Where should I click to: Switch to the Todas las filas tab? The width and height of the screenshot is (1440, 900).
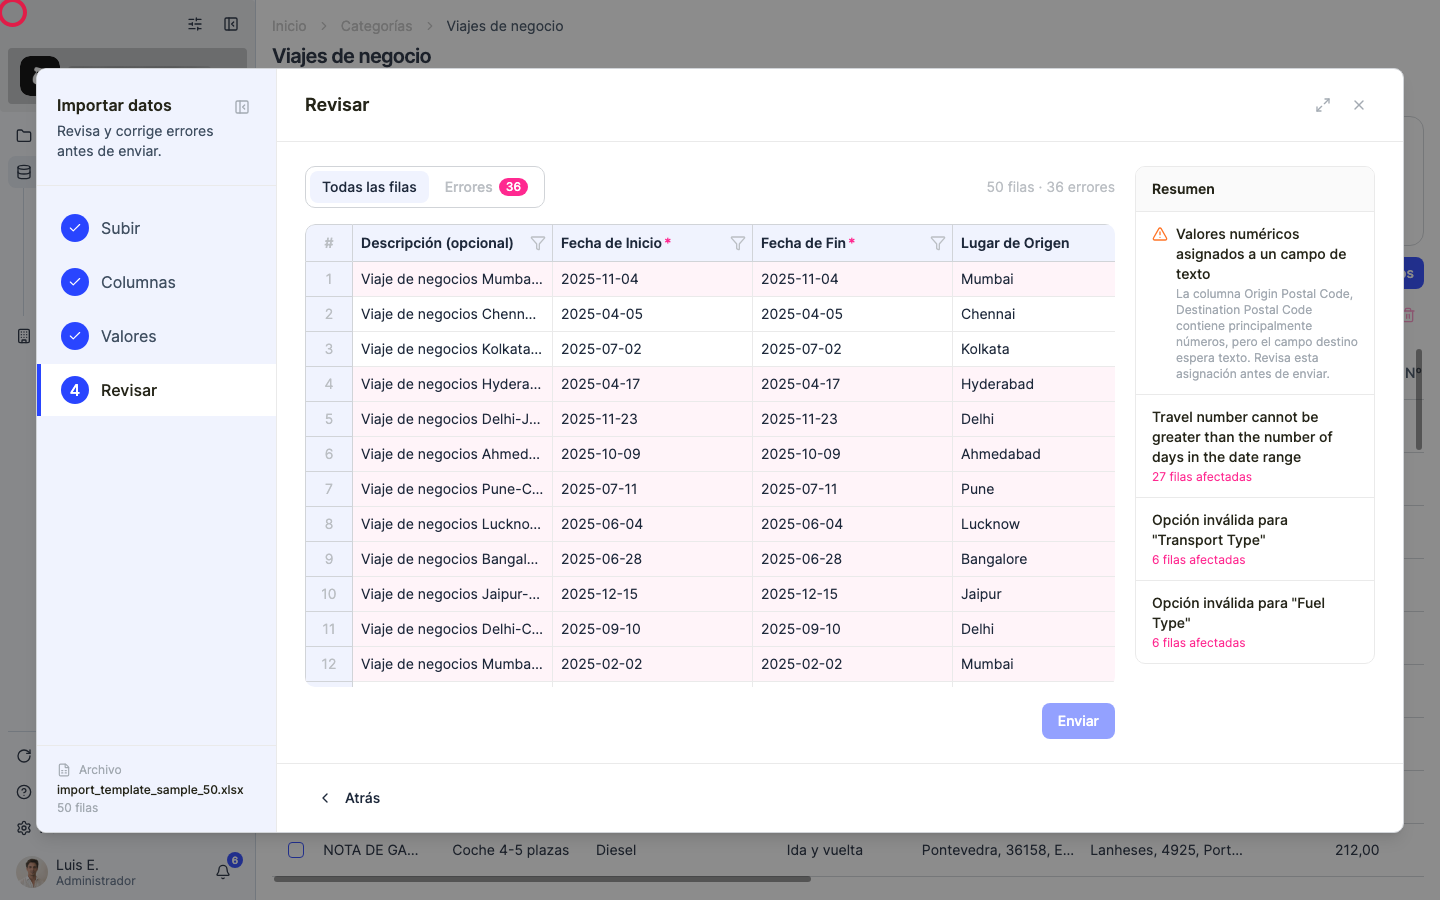click(369, 187)
